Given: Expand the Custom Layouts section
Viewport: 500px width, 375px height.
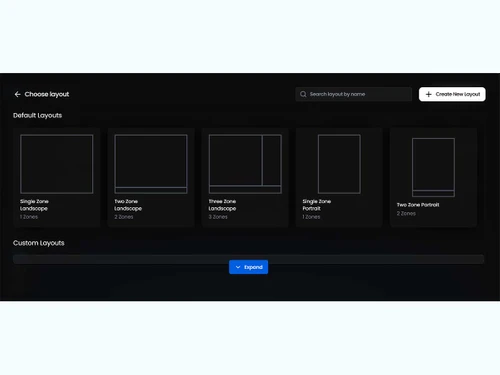Looking at the screenshot, I should pos(248,267).
